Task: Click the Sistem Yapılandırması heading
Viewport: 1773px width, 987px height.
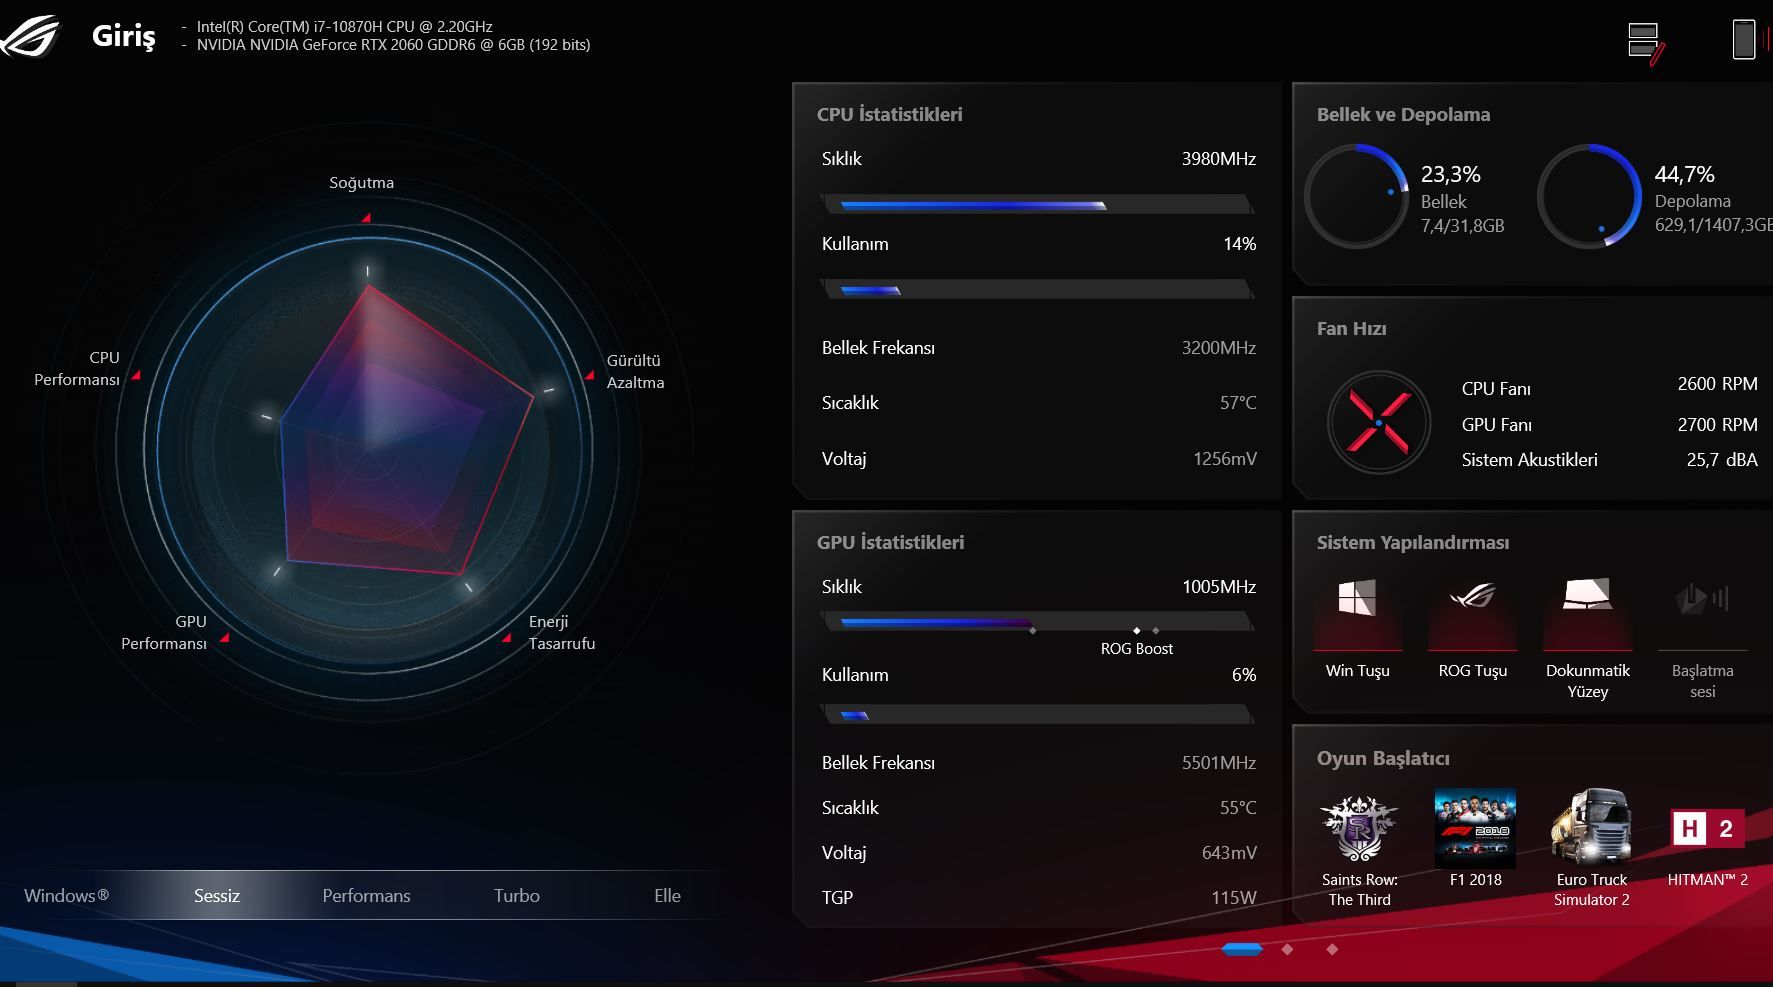Action: point(1413,543)
